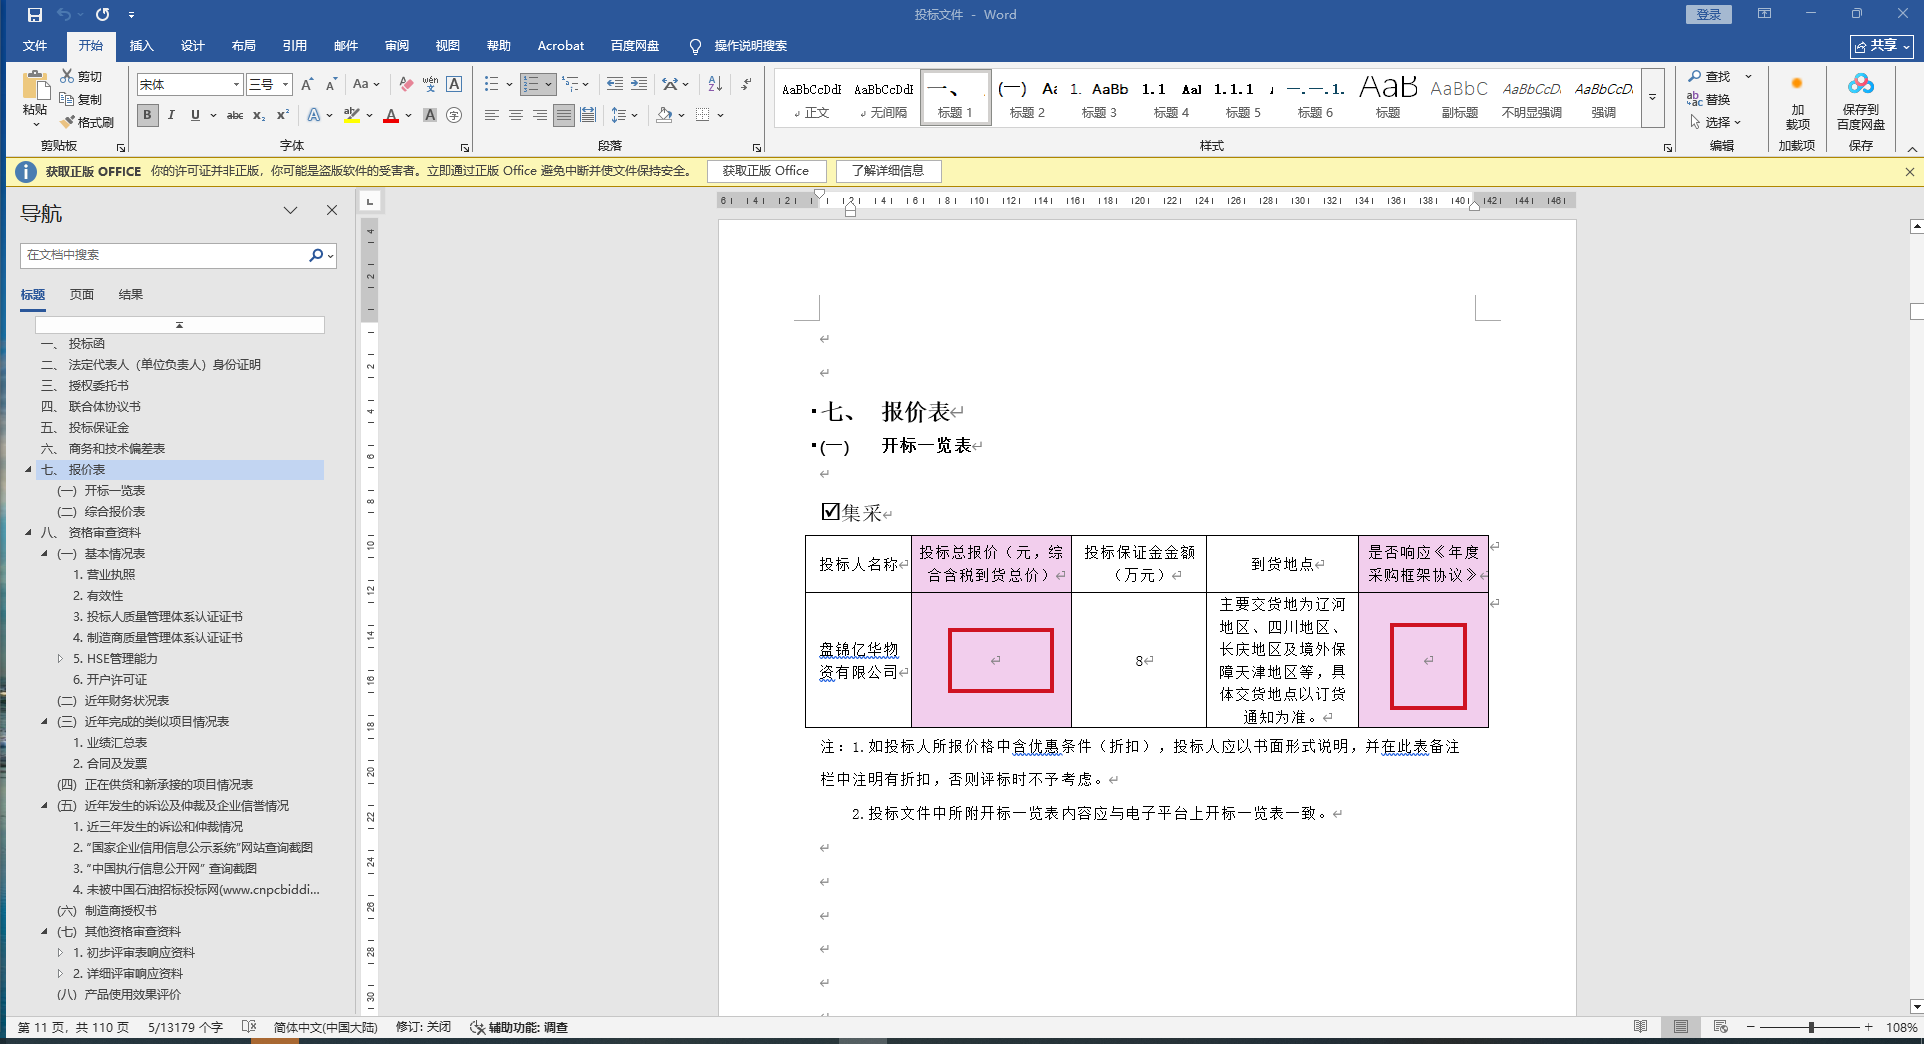Collapse the 七、报价表 heading in navigation
Image resolution: width=1924 pixels, height=1044 pixels.
point(28,470)
